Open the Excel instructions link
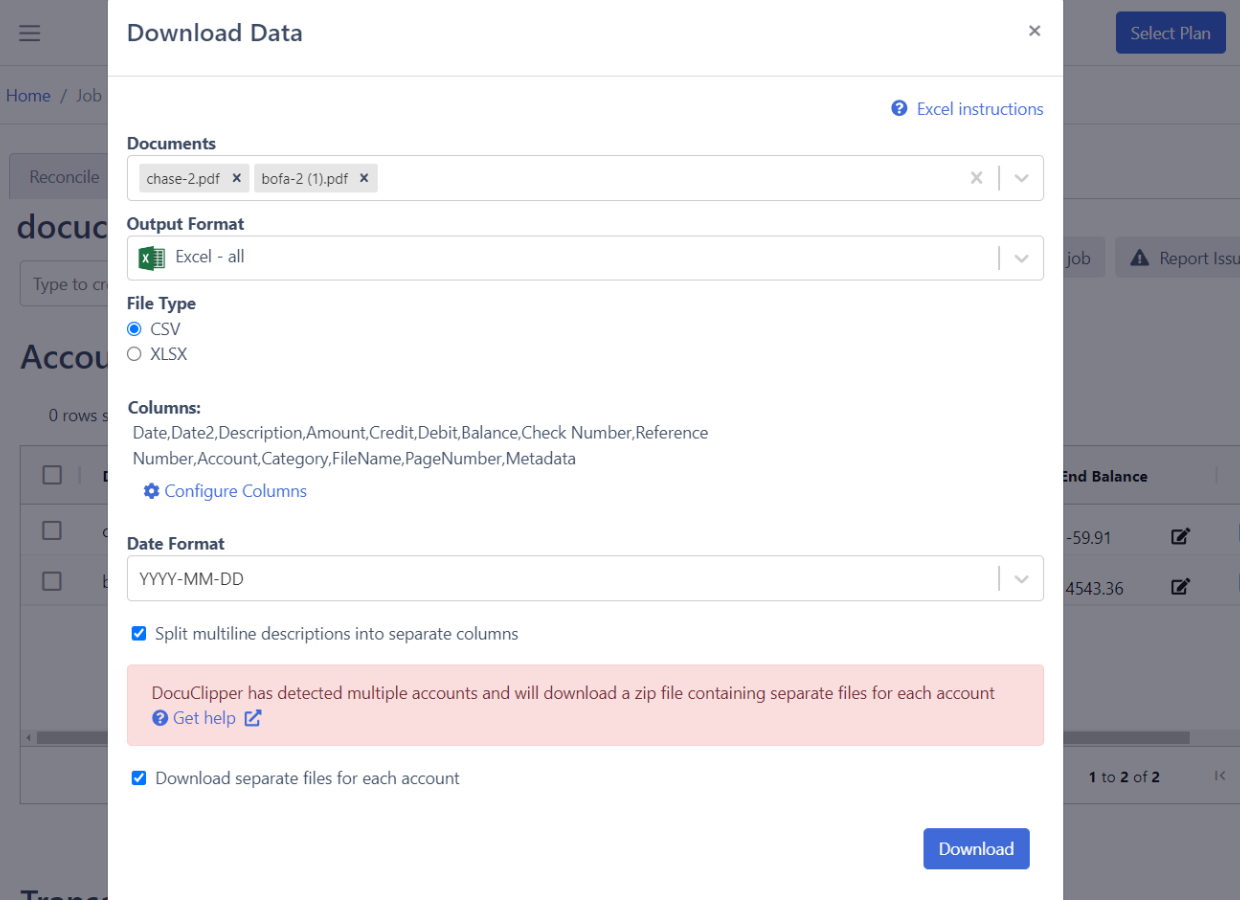 980,109
